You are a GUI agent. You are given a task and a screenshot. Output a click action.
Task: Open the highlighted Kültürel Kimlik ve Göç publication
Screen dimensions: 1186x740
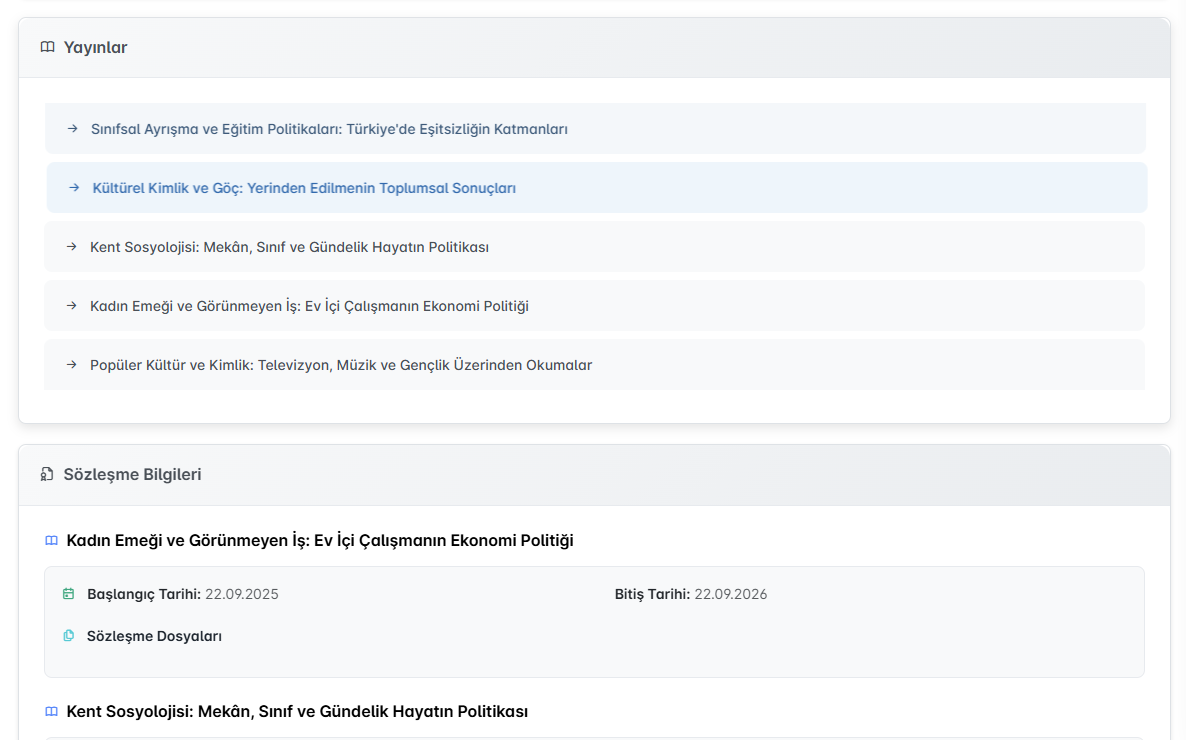pyautogui.click(x=304, y=188)
